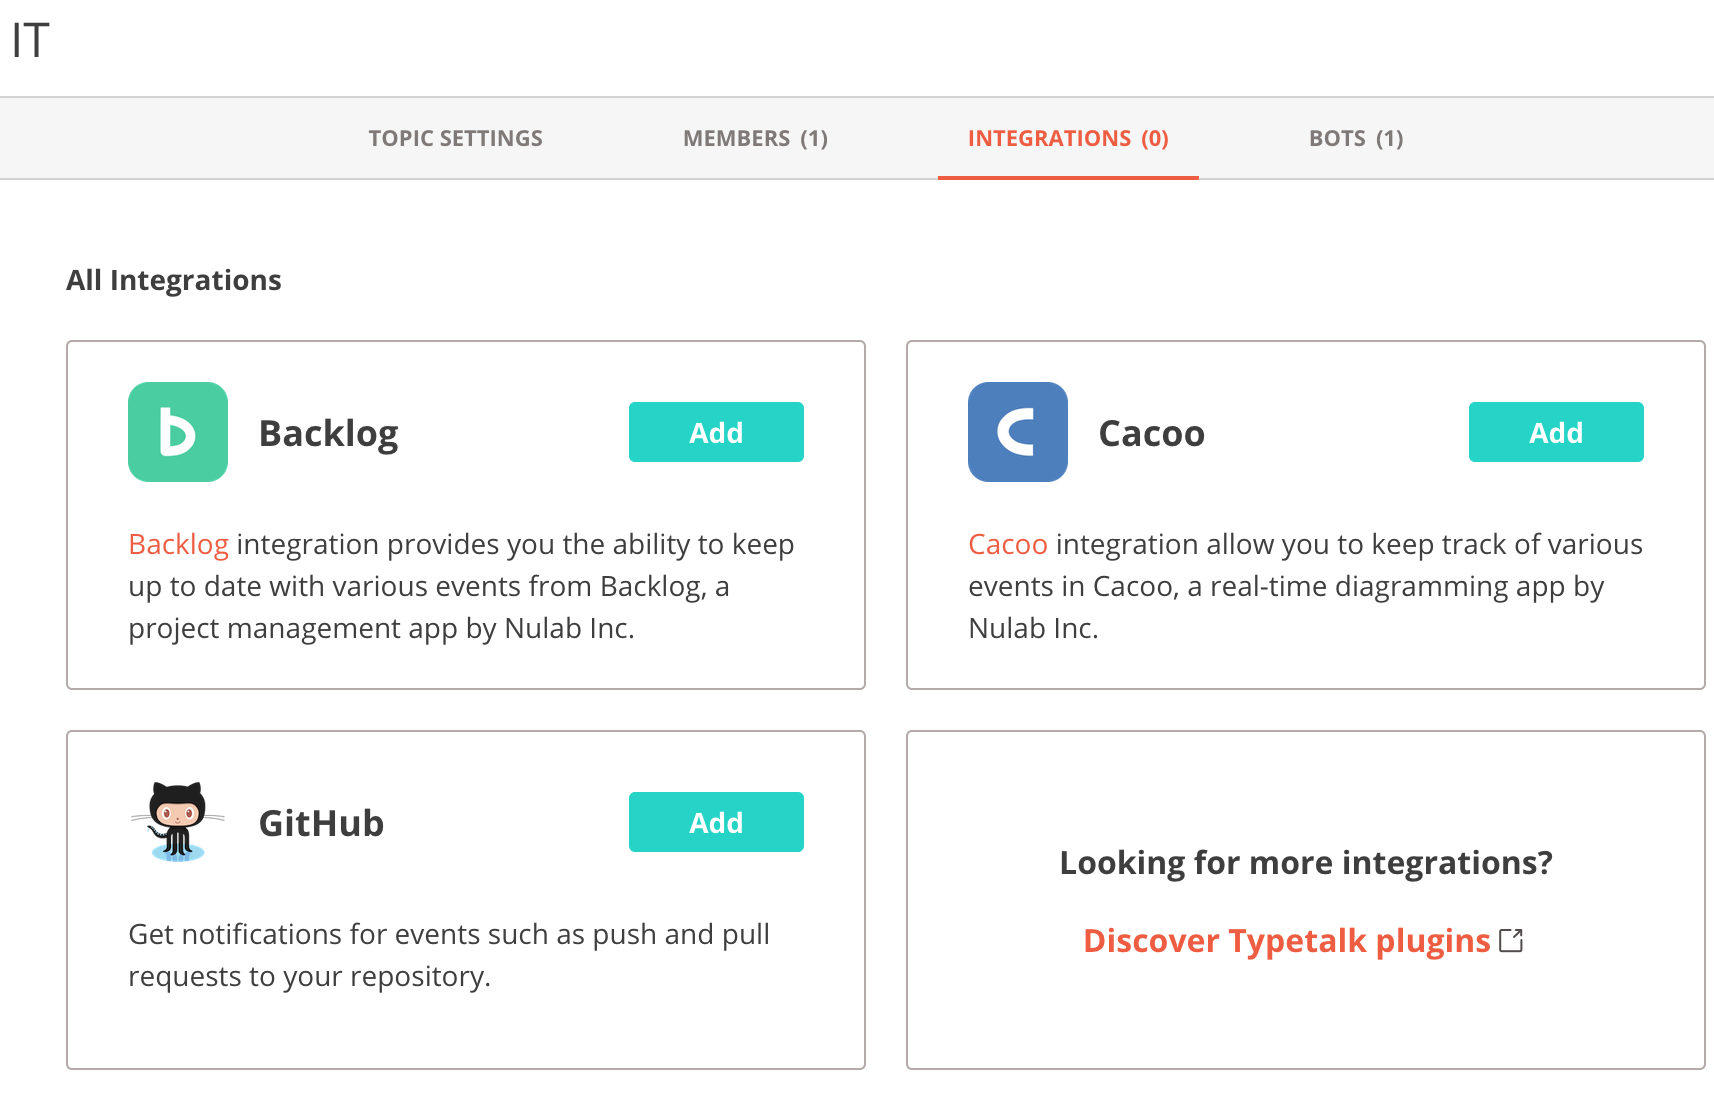Add the Backlog integration

point(716,432)
